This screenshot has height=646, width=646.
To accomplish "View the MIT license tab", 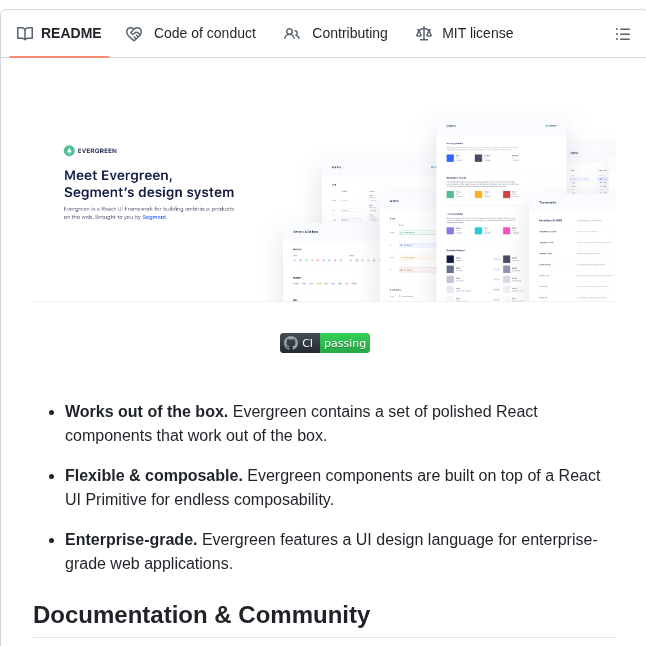I will tap(464, 33).
